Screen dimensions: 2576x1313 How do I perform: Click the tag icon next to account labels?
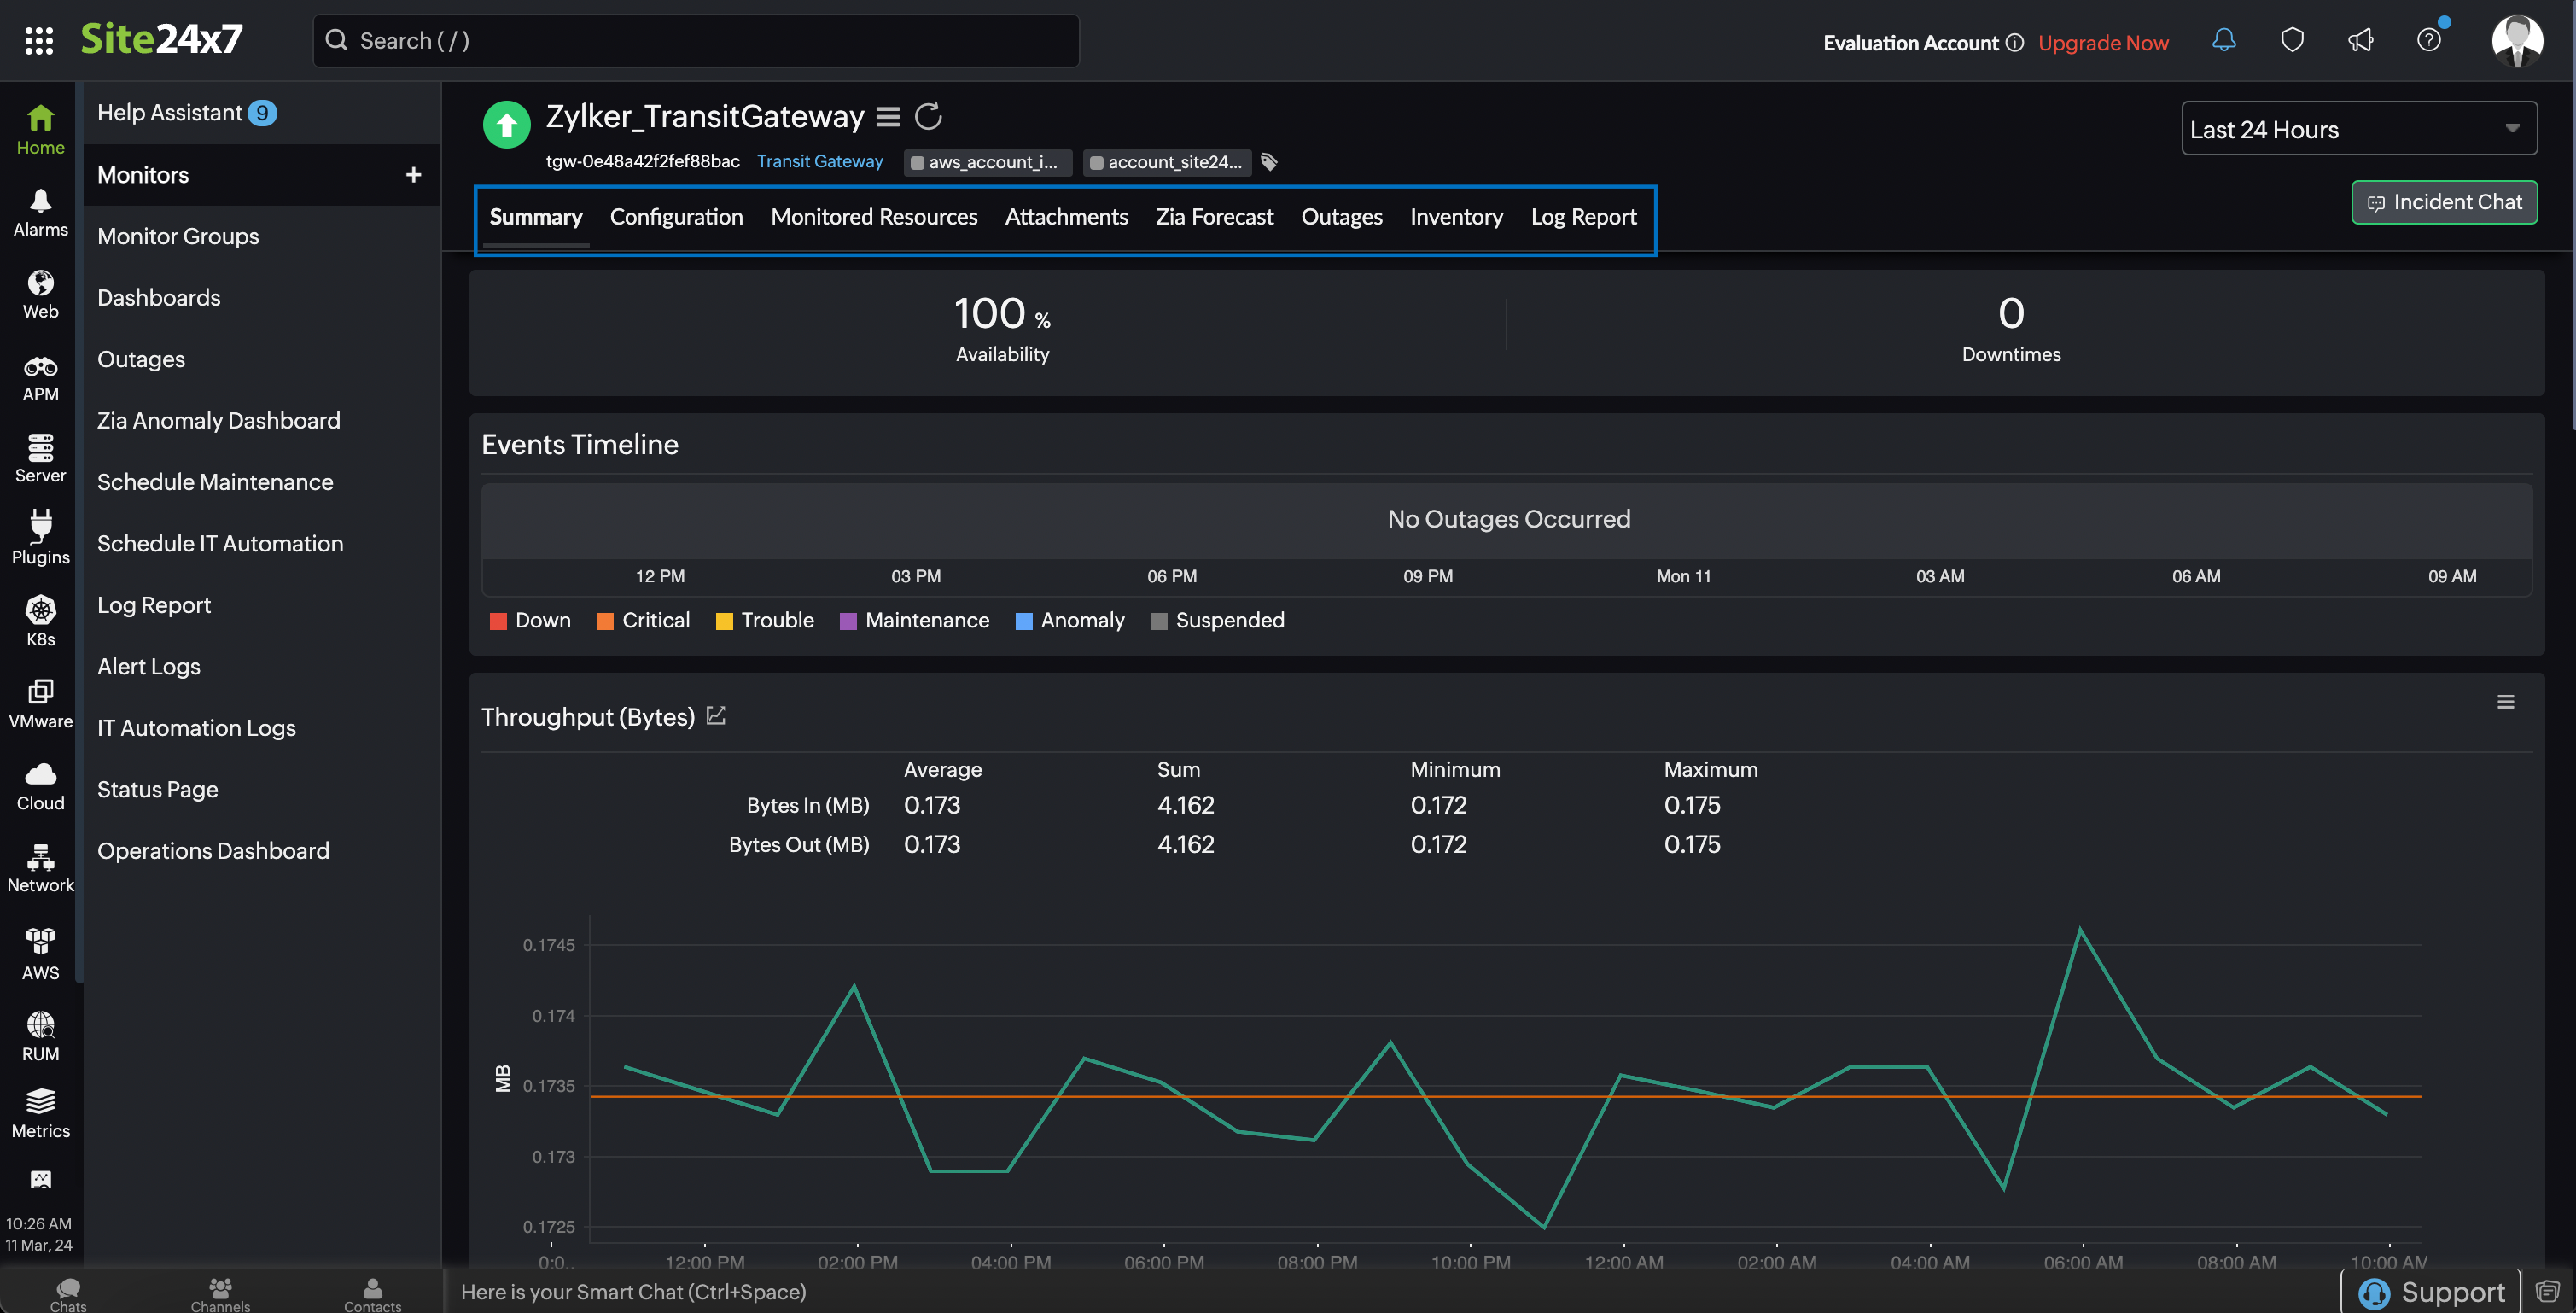(x=1269, y=162)
